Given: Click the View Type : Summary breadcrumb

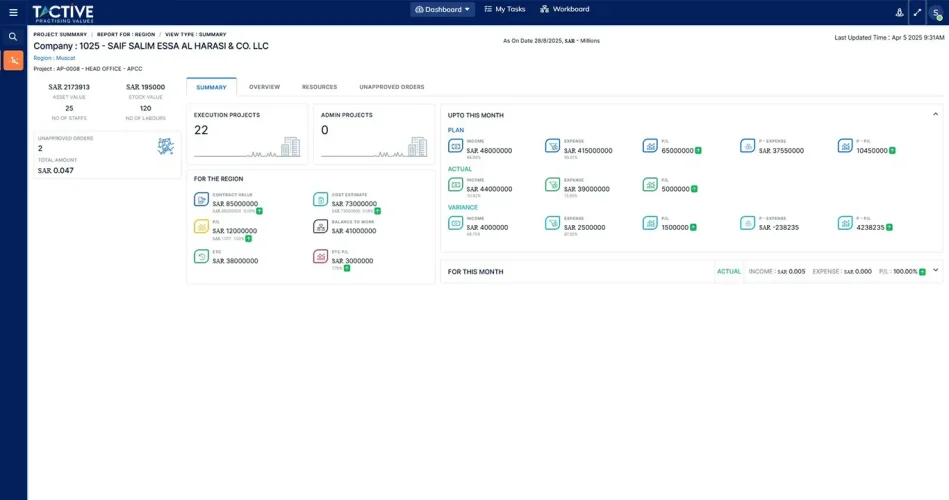Looking at the screenshot, I should [195, 35].
